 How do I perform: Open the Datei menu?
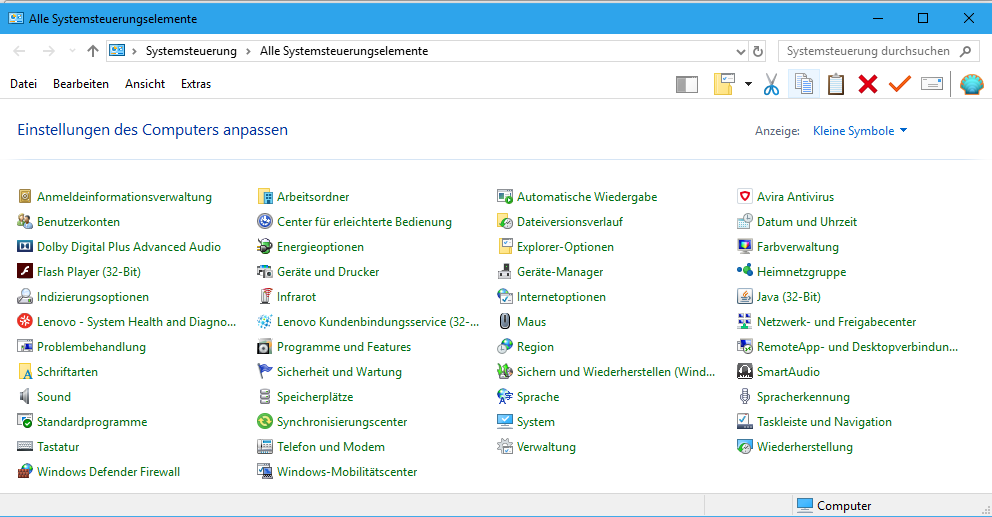click(23, 84)
